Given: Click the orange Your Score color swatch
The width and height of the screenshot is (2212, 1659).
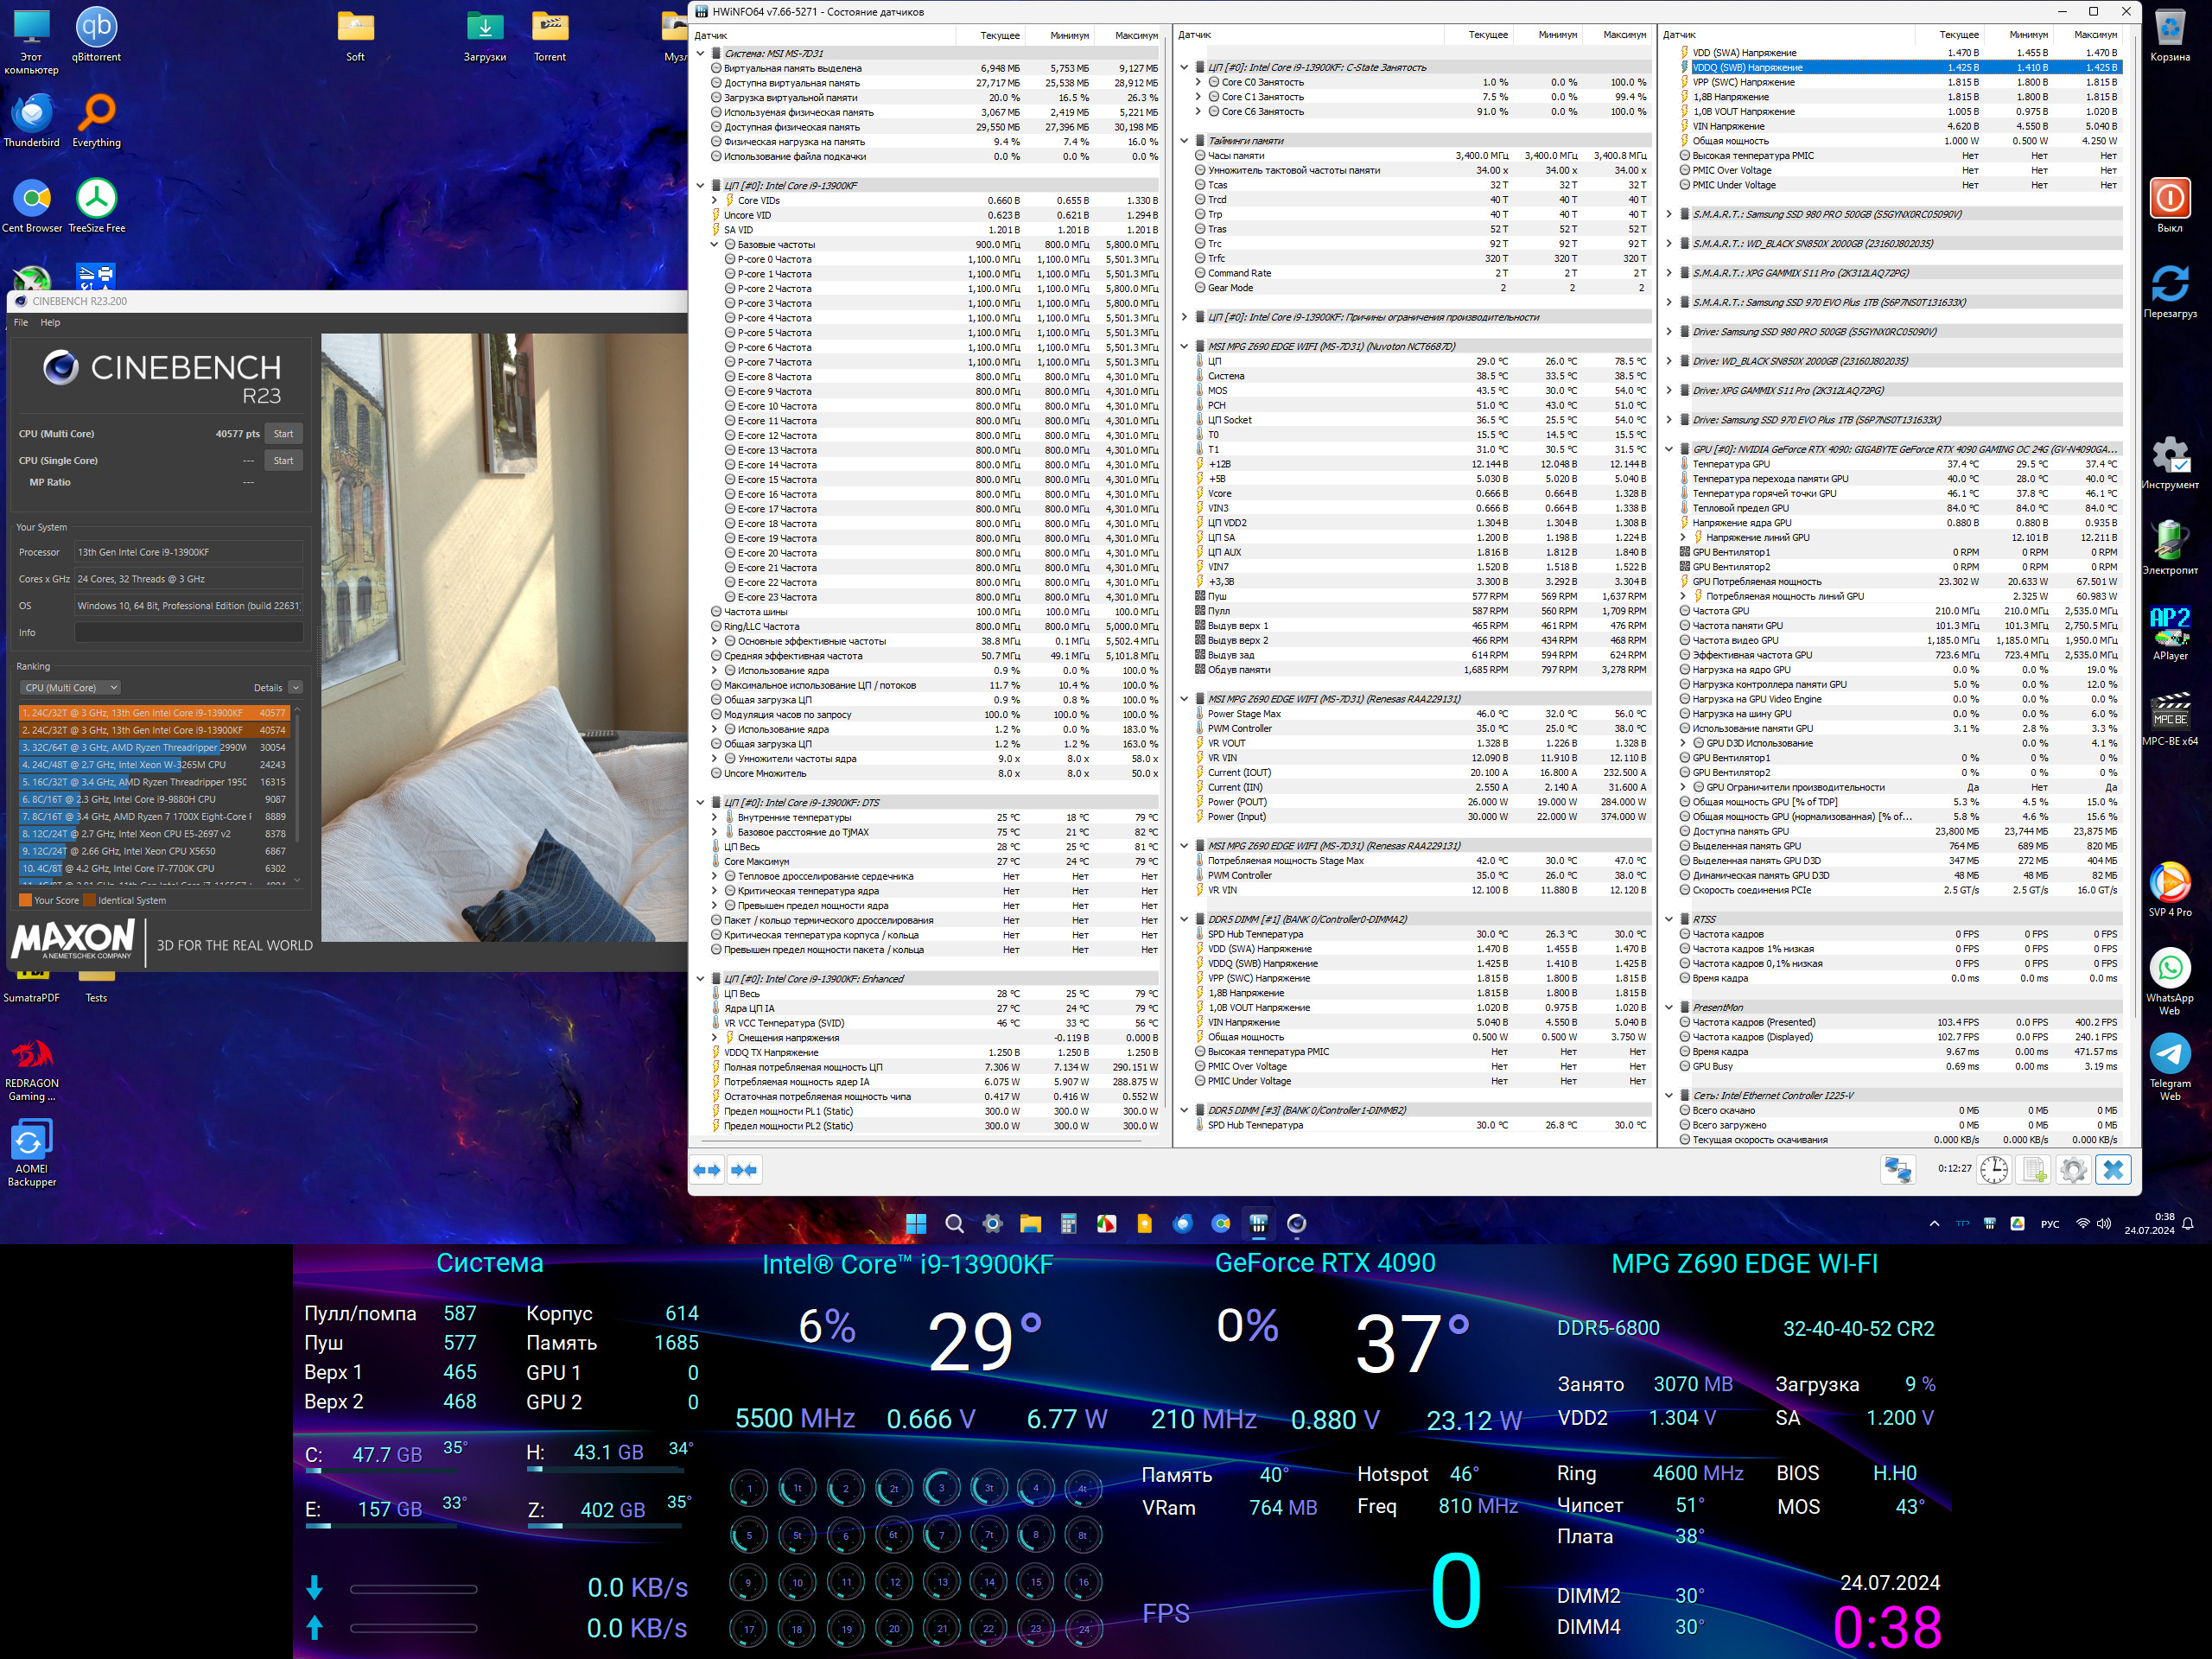Looking at the screenshot, I should [25, 900].
